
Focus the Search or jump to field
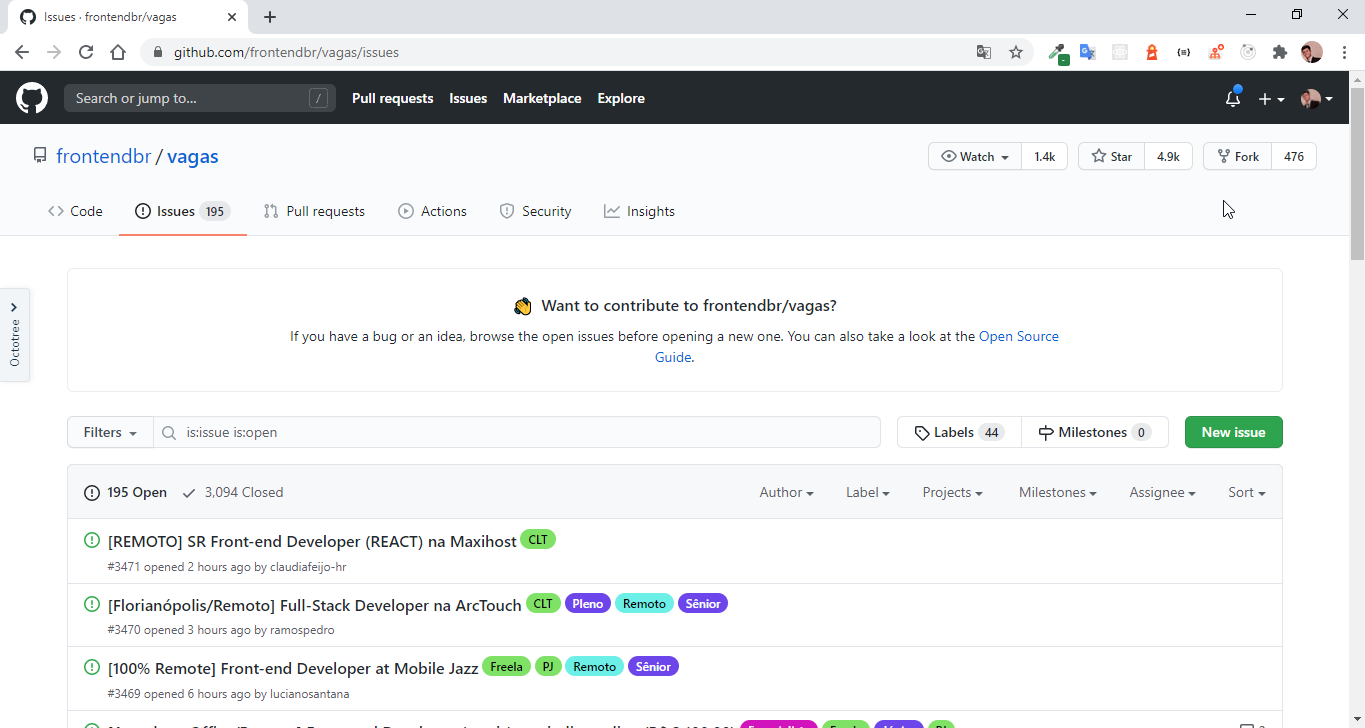(x=200, y=98)
